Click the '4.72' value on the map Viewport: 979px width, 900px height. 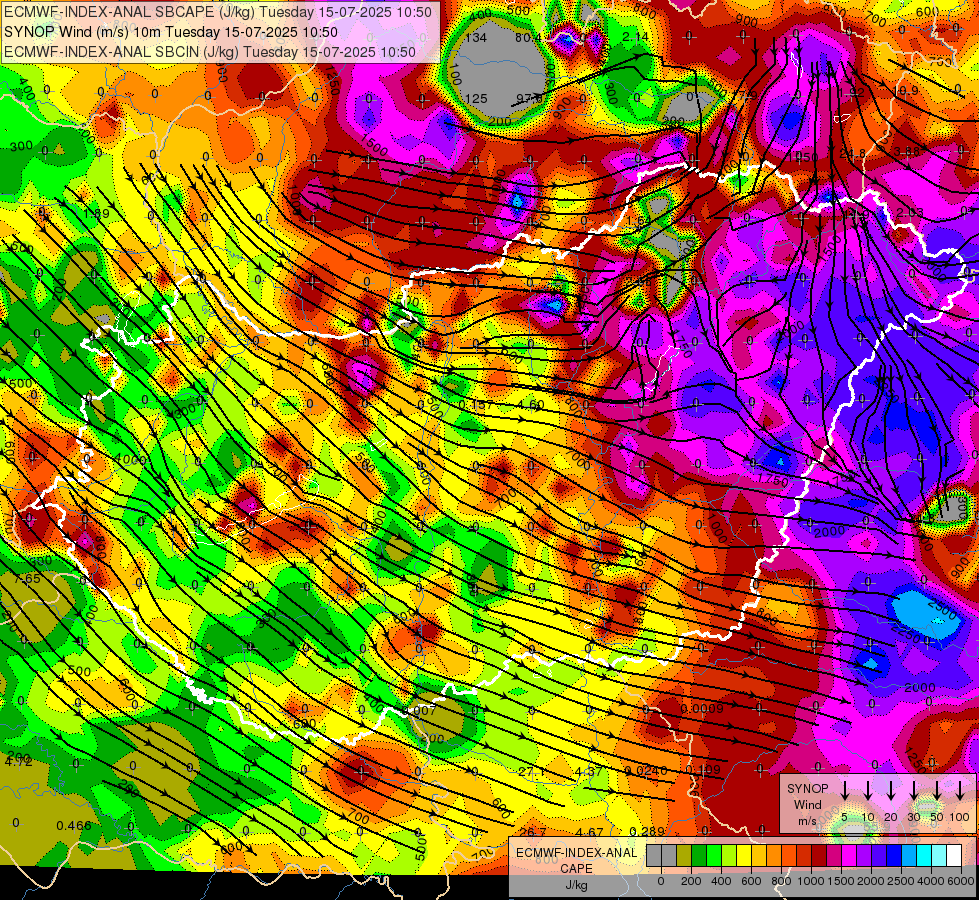tap(18, 761)
